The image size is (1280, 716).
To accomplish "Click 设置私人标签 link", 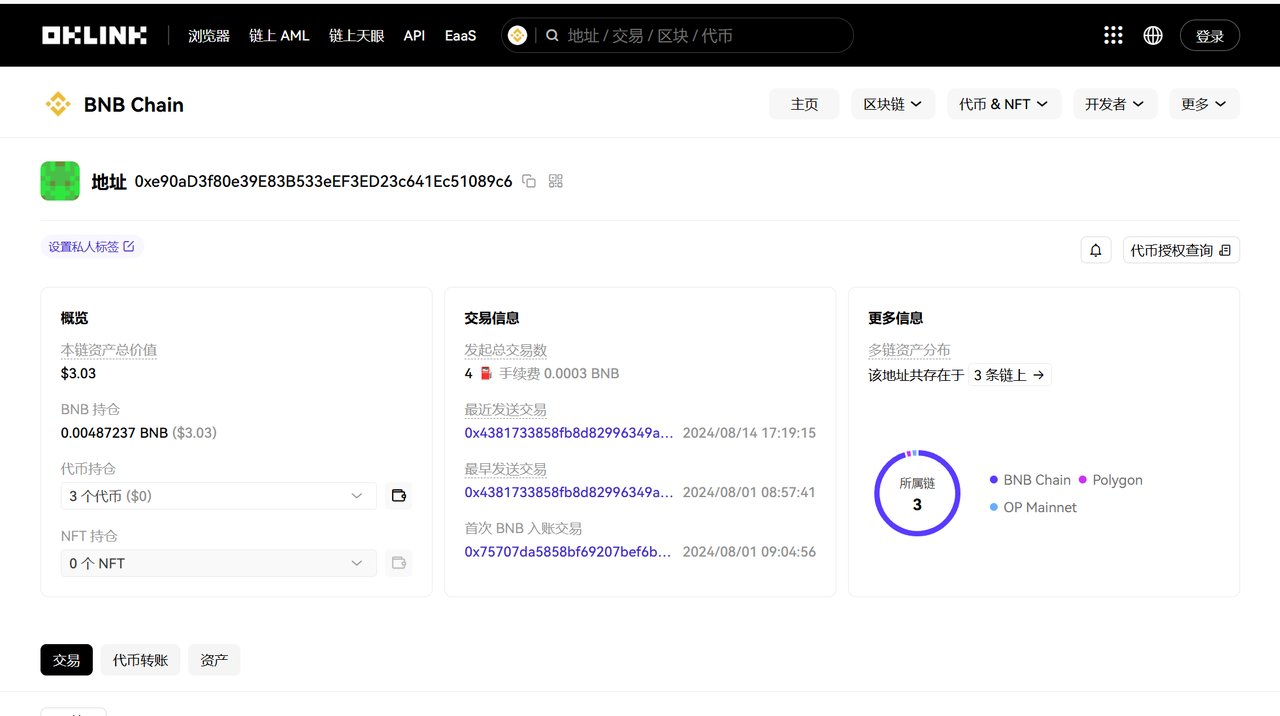I will pos(92,246).
